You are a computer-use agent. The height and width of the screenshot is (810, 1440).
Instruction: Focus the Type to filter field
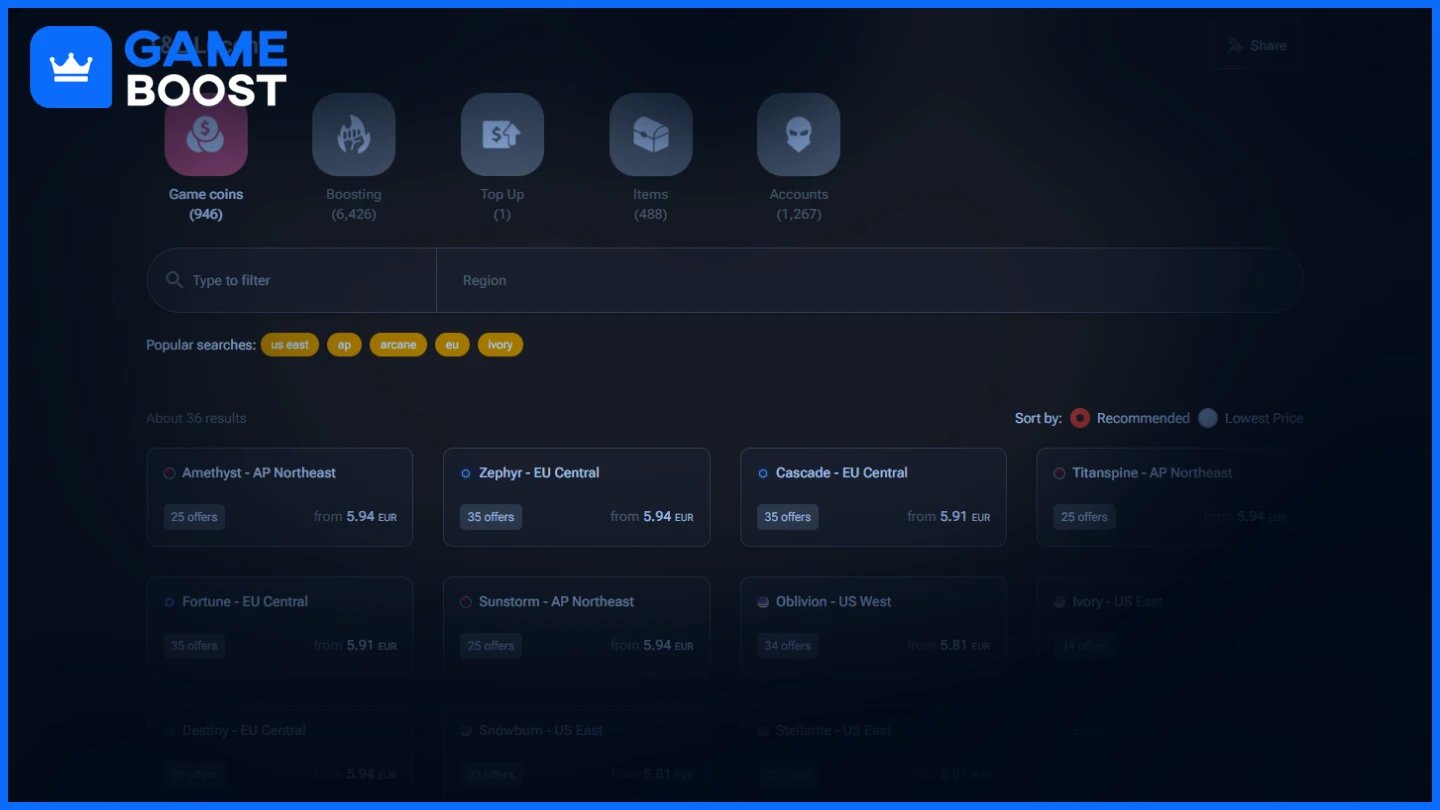292,280
